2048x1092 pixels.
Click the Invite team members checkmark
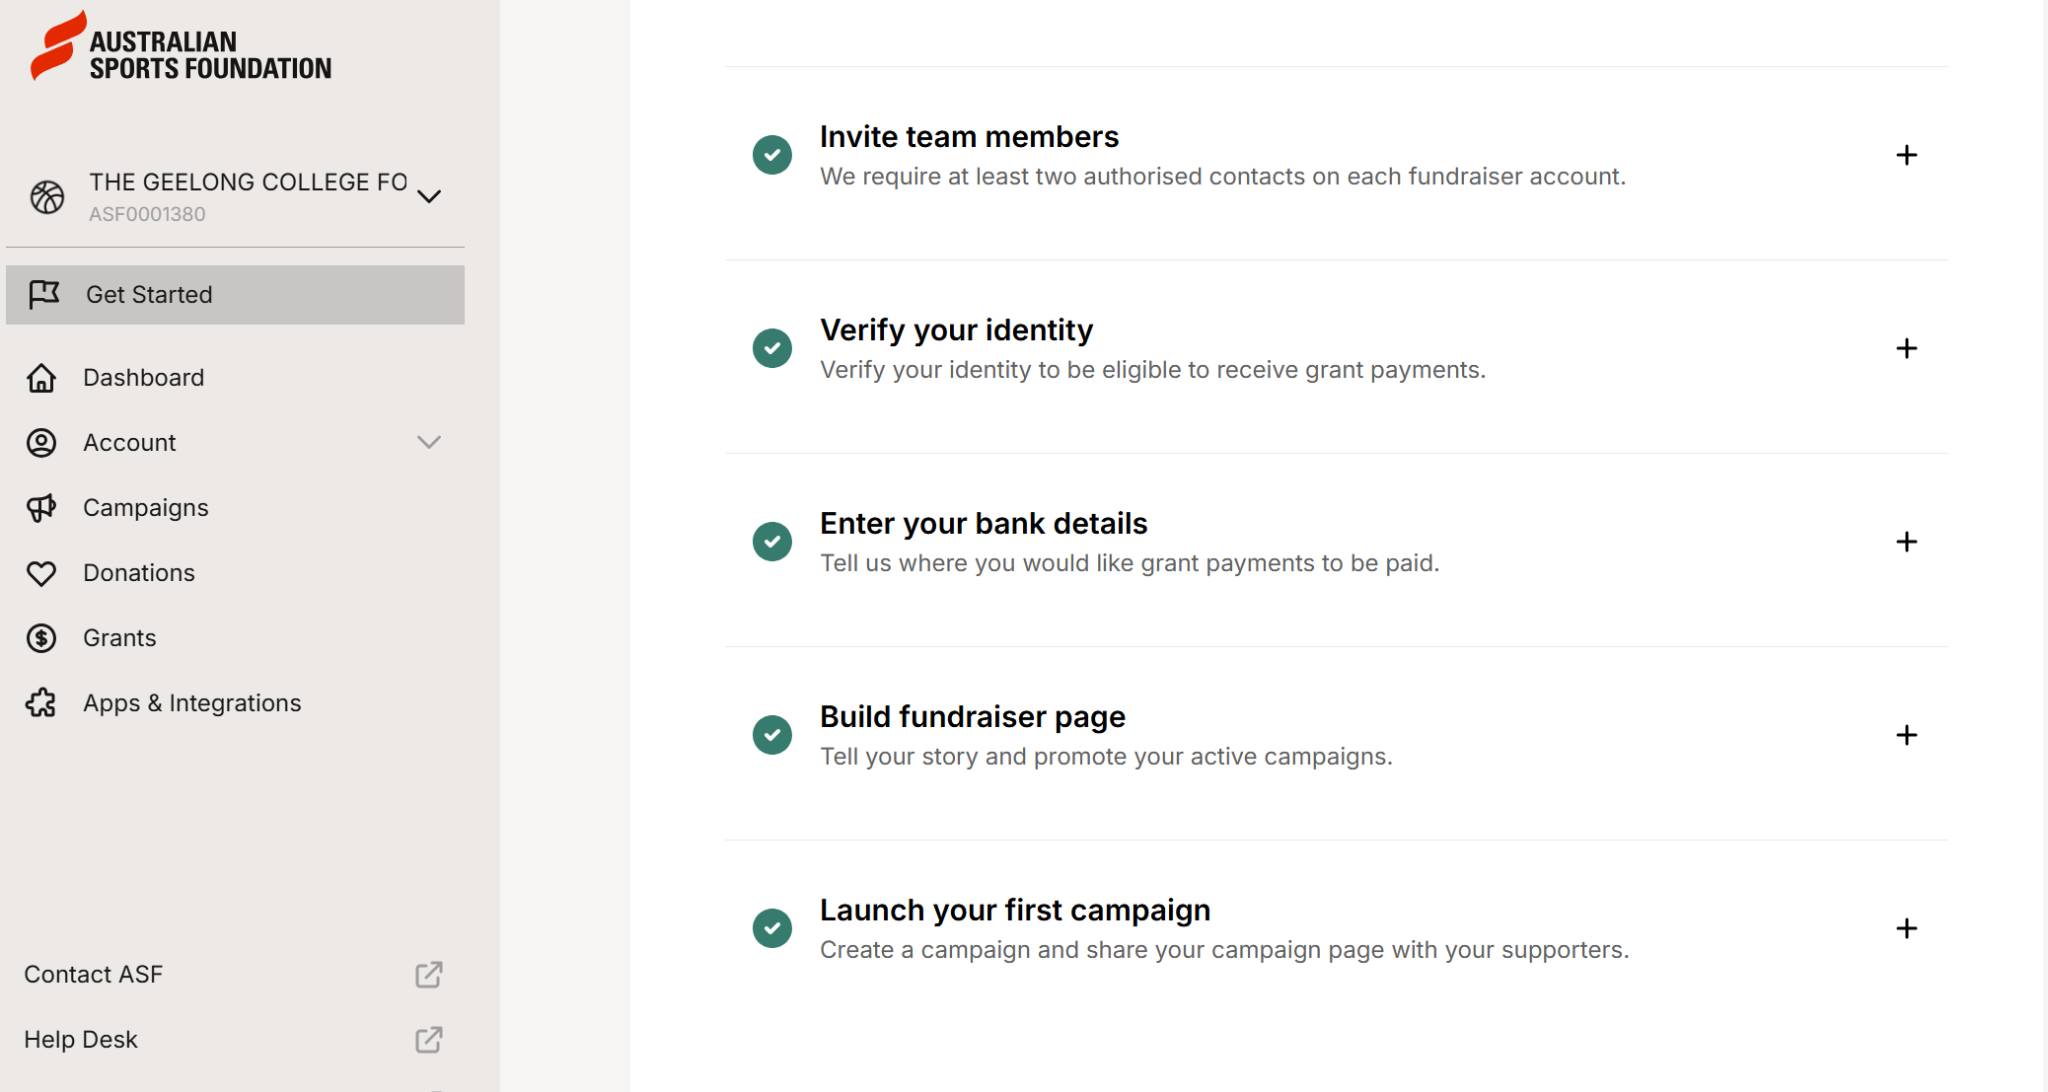(x=772, y=155)
